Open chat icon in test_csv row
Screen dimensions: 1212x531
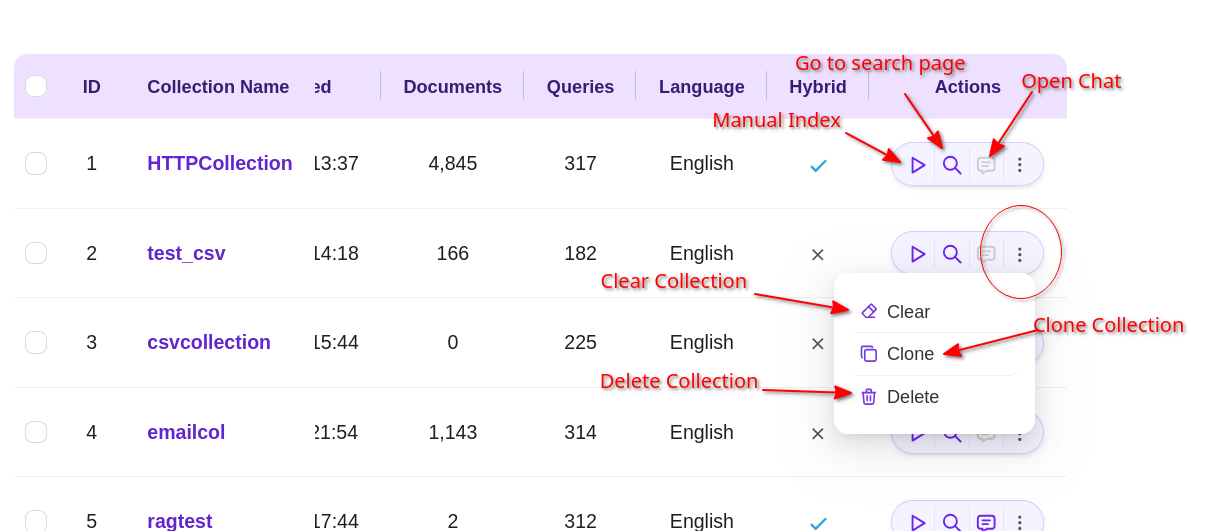[x=986, y=254]
